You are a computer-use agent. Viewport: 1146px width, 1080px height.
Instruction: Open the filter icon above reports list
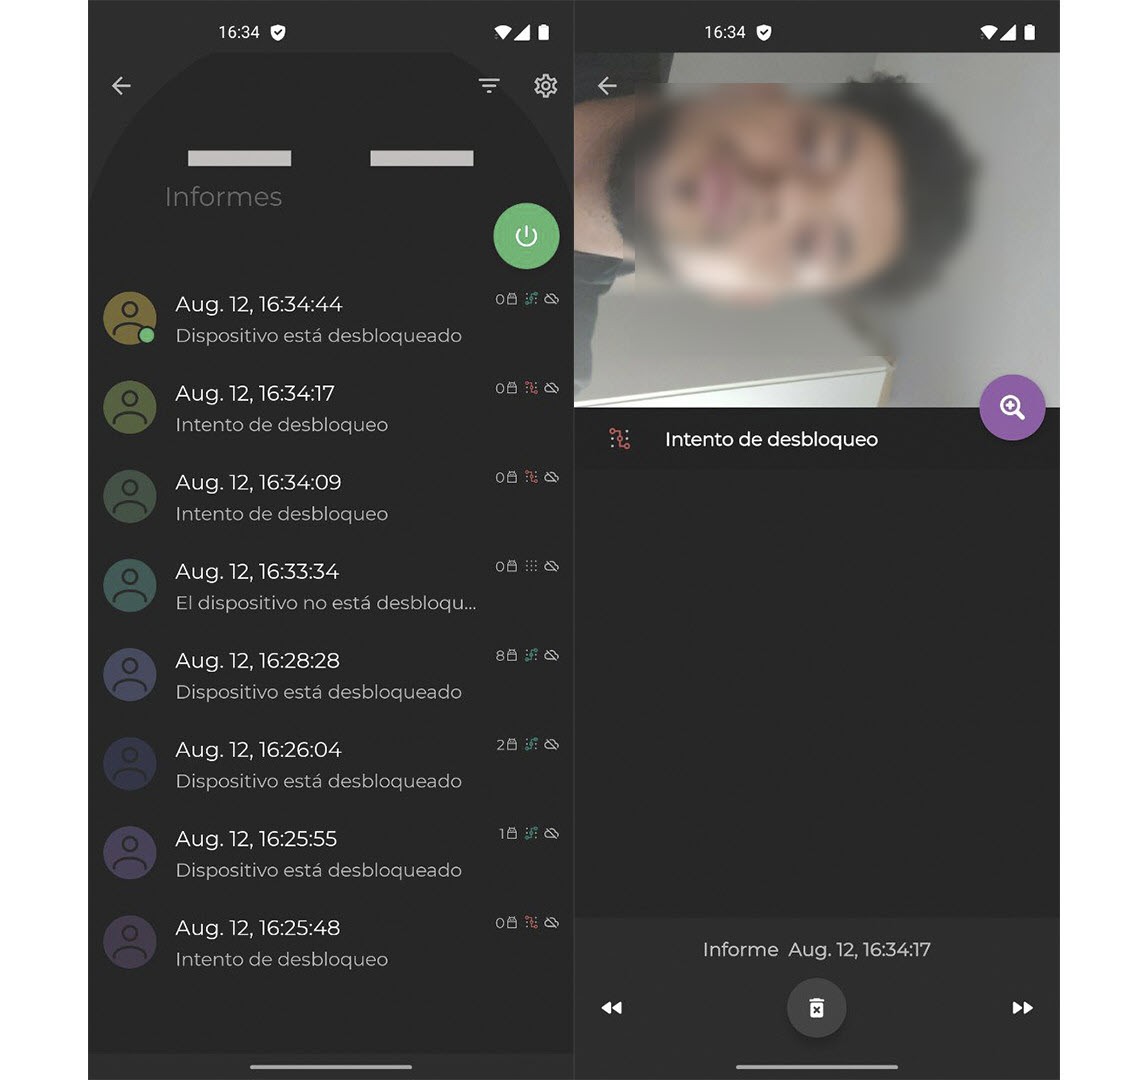tap(489, 86)
